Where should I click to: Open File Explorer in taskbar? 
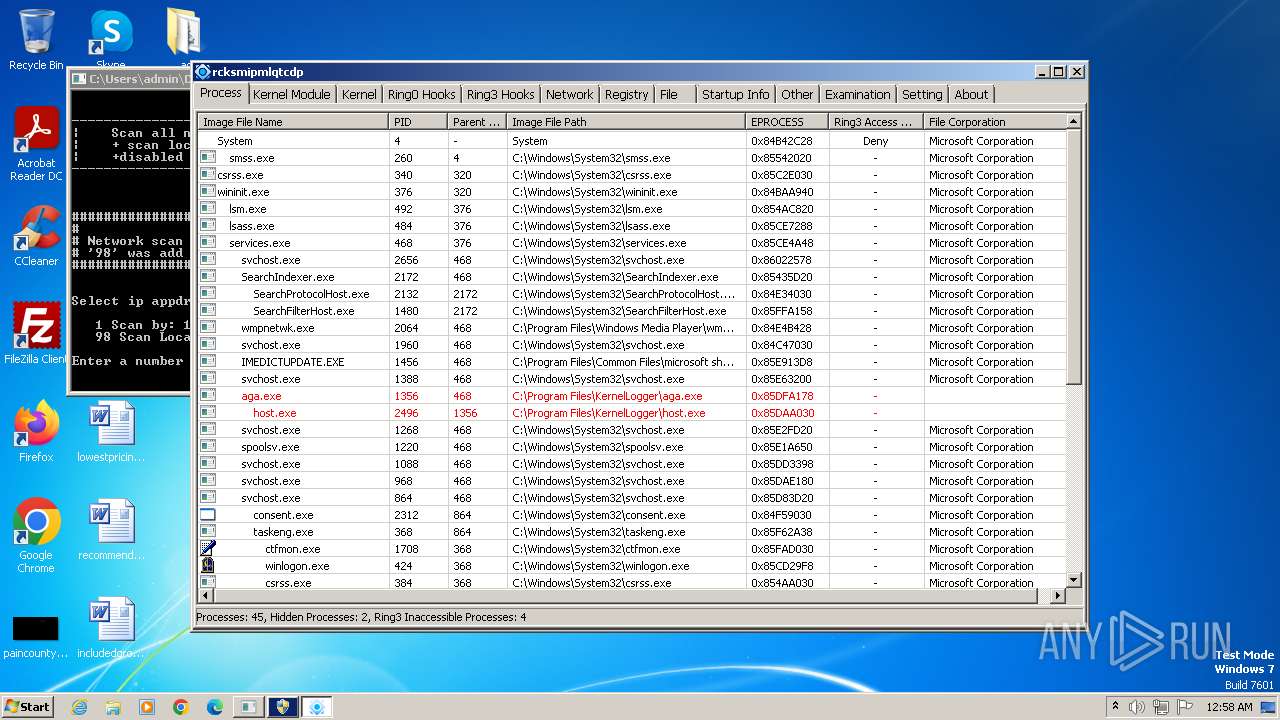coord(113,707)
